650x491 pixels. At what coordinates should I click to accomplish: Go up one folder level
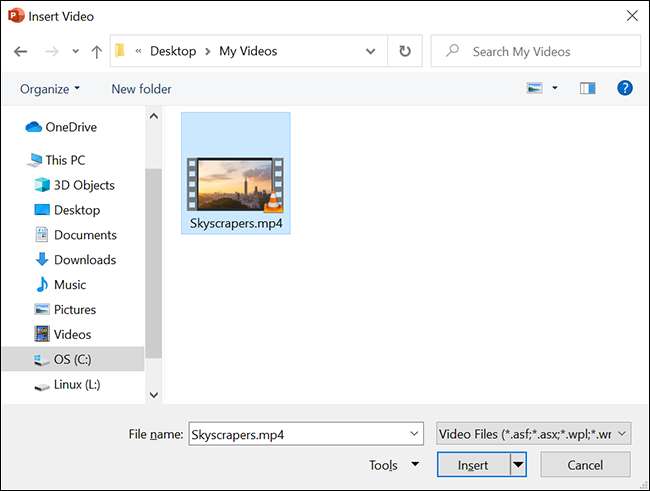click(96, 51)
